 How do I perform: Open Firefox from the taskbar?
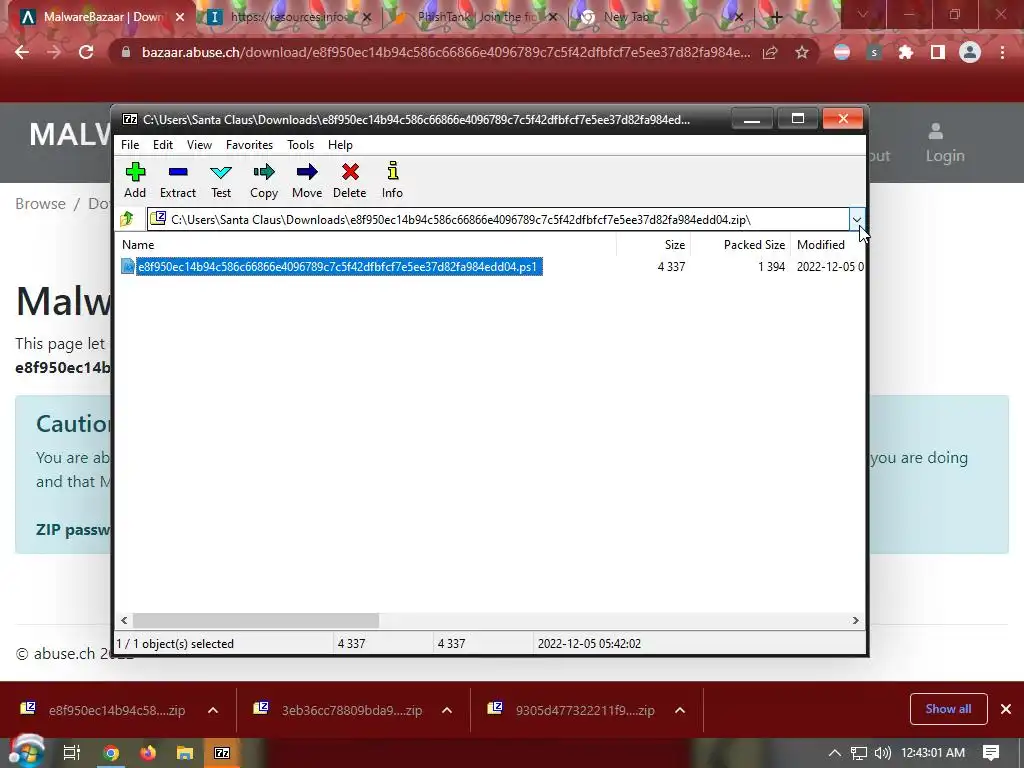[148, 753]
